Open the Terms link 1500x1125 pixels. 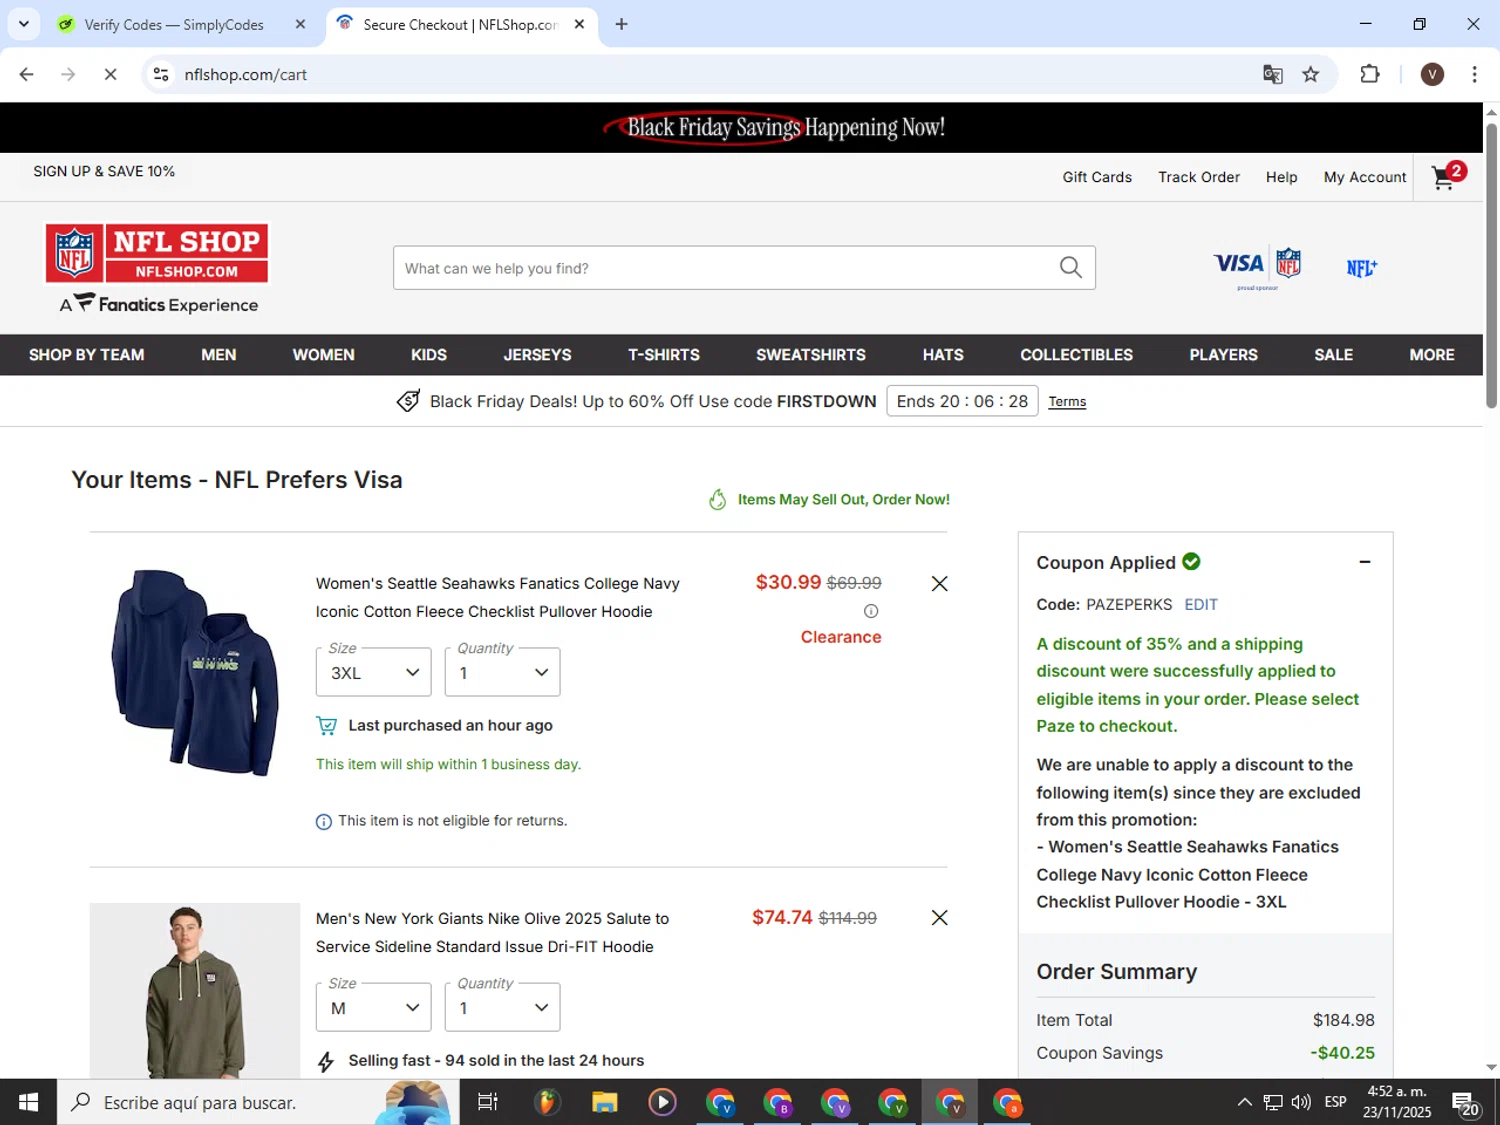pos(1067,402)
